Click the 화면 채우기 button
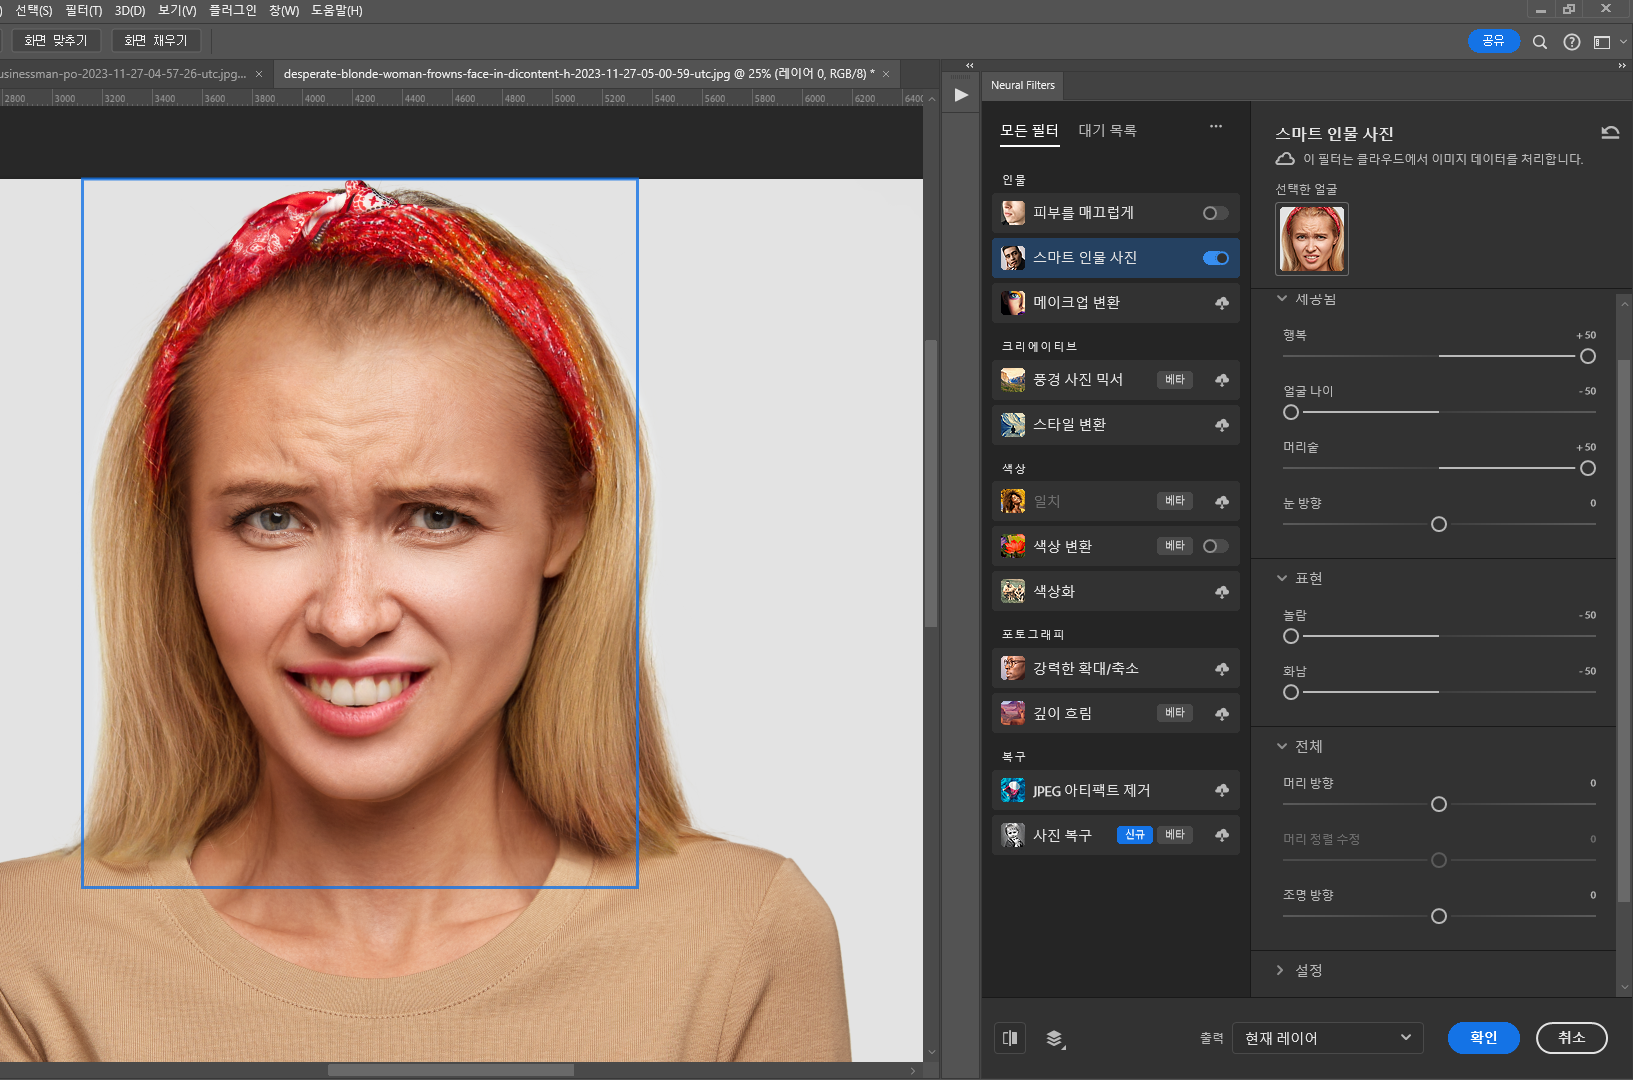Screen dimensions: 1633x1080 click(x=156, y=40)
